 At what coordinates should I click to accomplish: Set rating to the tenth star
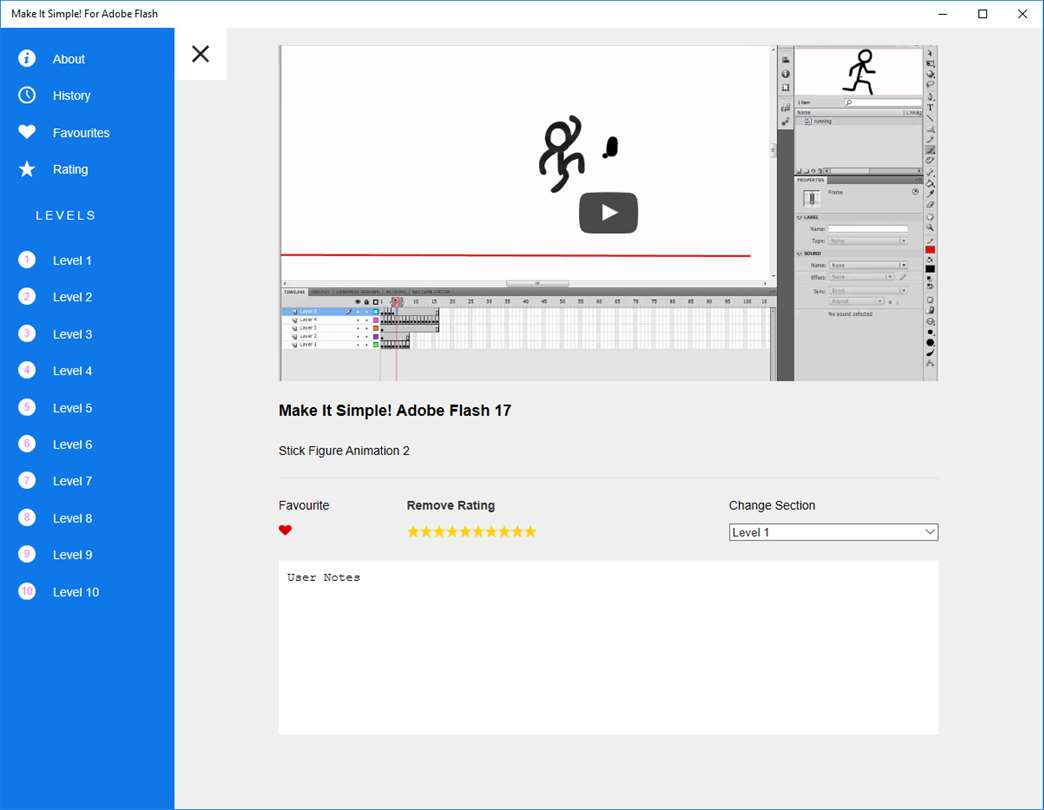530,531
